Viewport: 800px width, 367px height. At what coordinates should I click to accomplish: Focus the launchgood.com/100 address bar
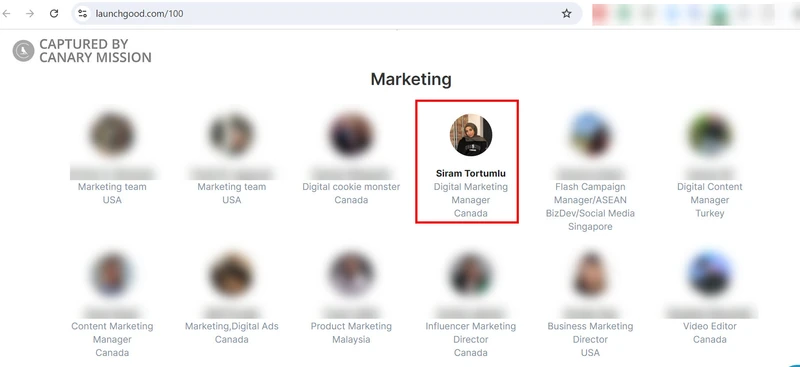click(327, 14)
